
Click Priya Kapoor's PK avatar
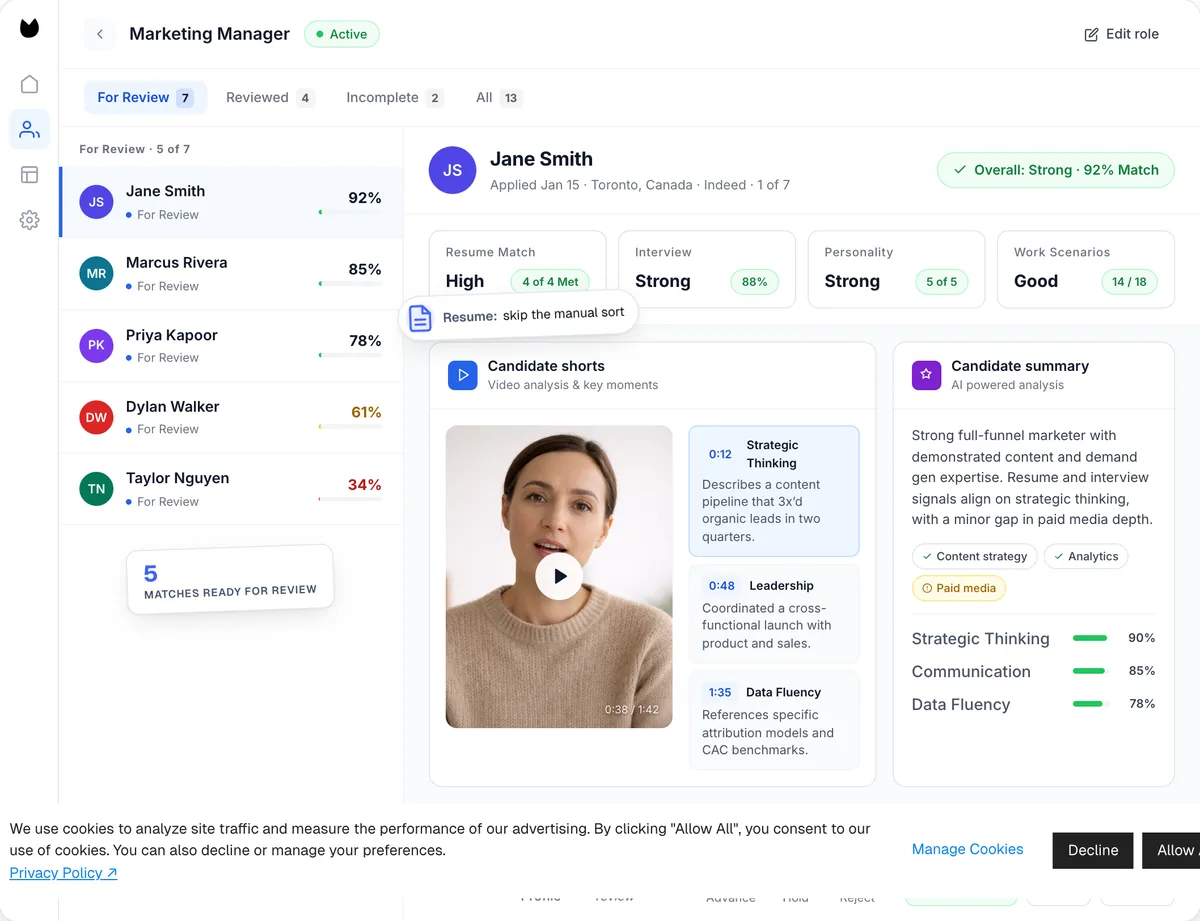[96, 345]
